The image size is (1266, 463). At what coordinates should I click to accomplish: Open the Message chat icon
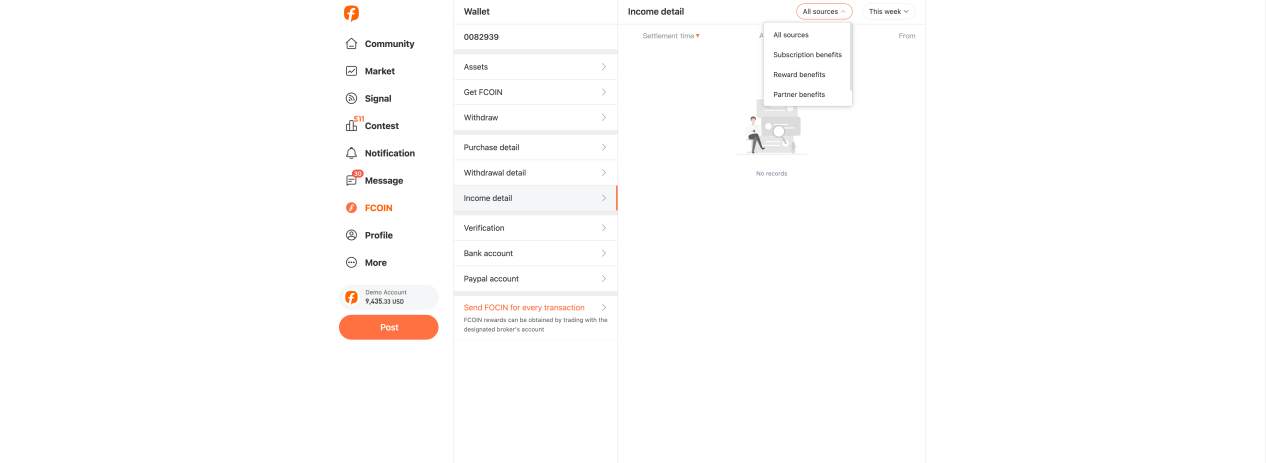coord(351,181)
